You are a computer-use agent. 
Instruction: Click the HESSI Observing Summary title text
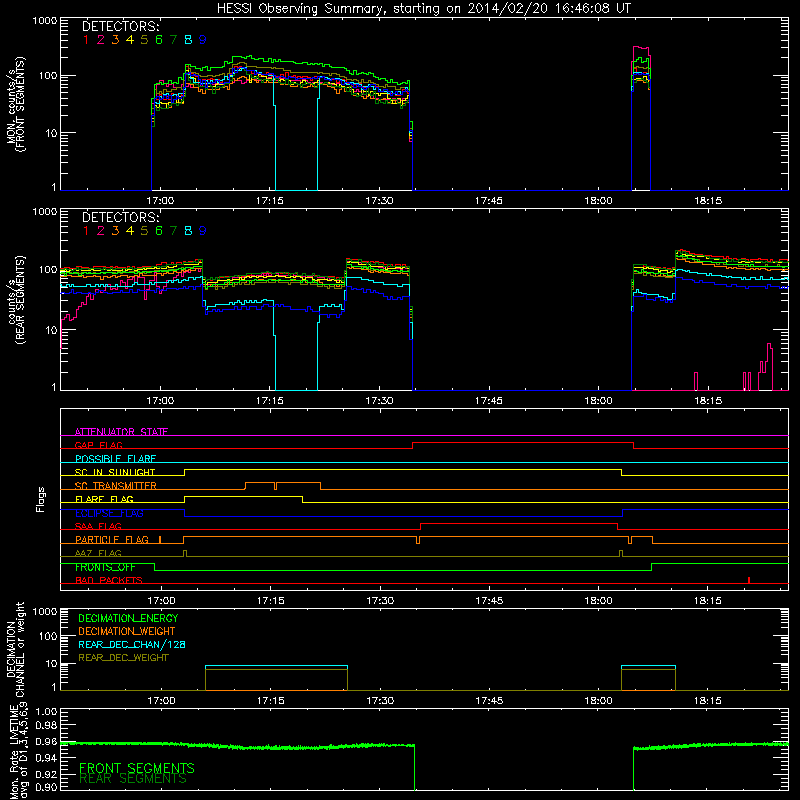tap(423, 9)
